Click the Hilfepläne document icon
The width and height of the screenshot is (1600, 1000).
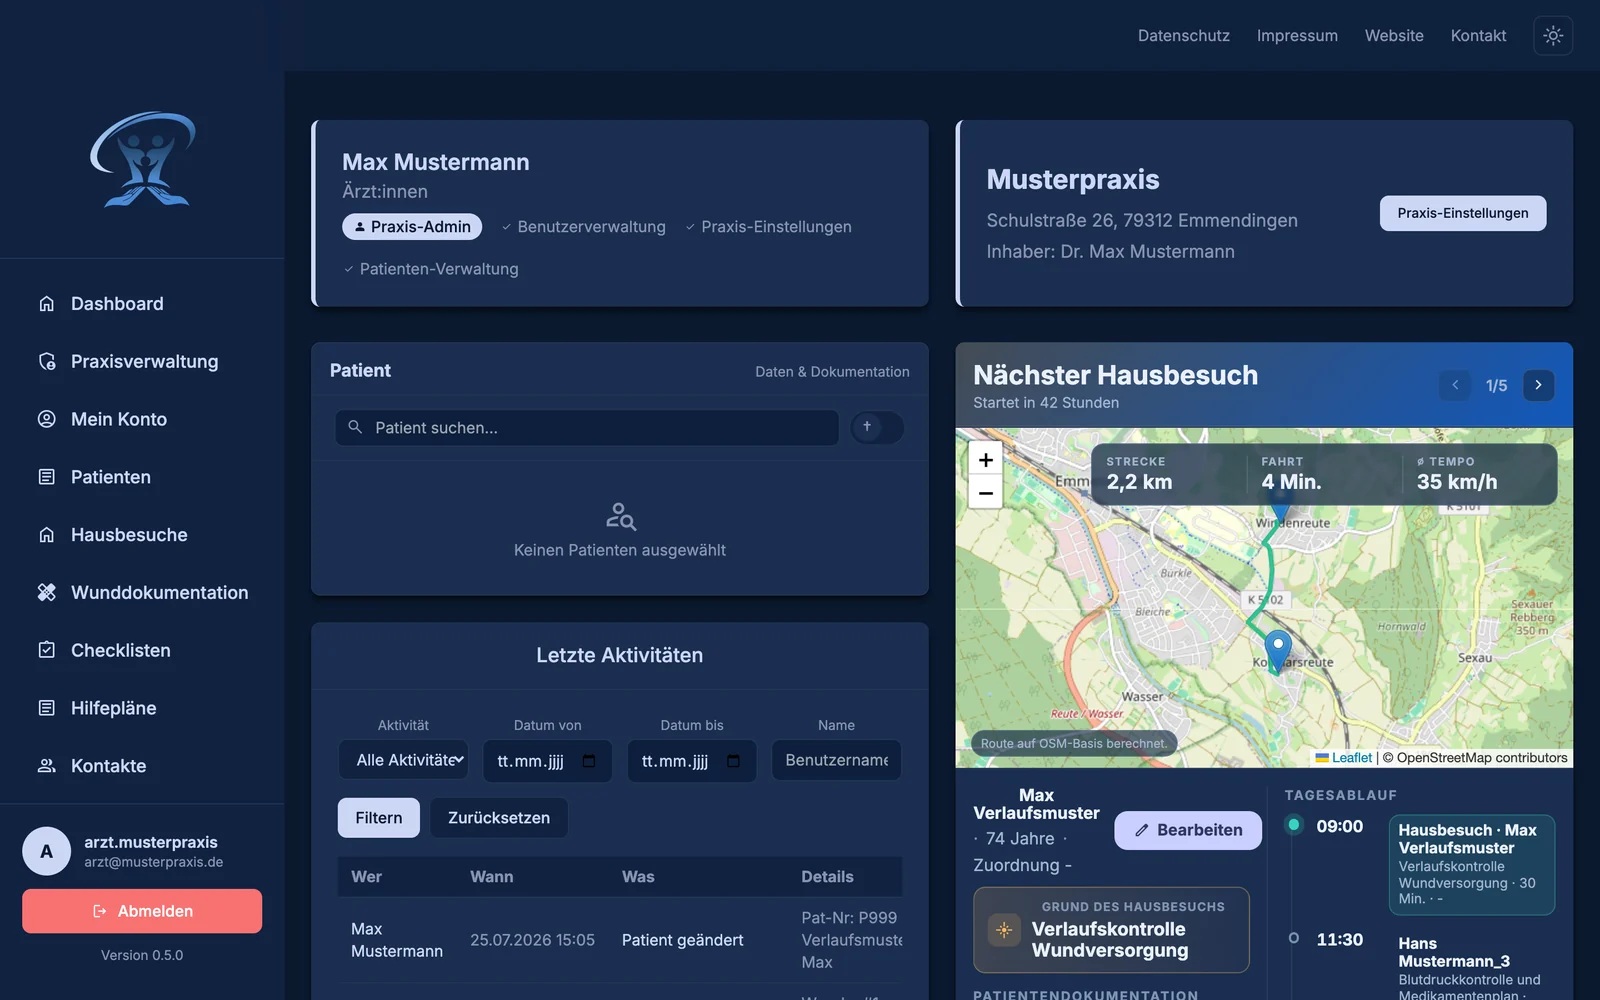(x=46, y=708)
